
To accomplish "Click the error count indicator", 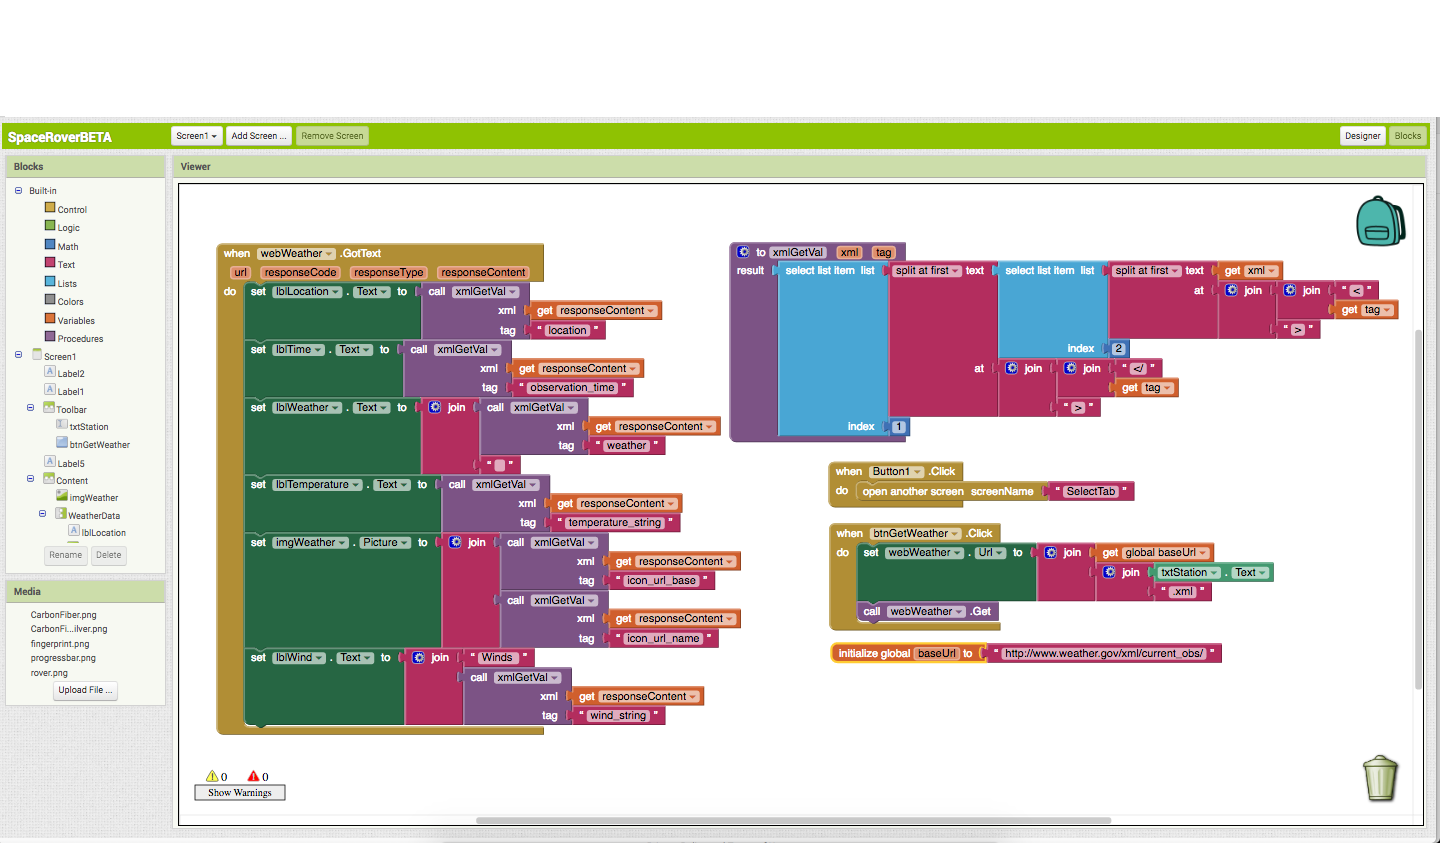I will coord(258,776).
